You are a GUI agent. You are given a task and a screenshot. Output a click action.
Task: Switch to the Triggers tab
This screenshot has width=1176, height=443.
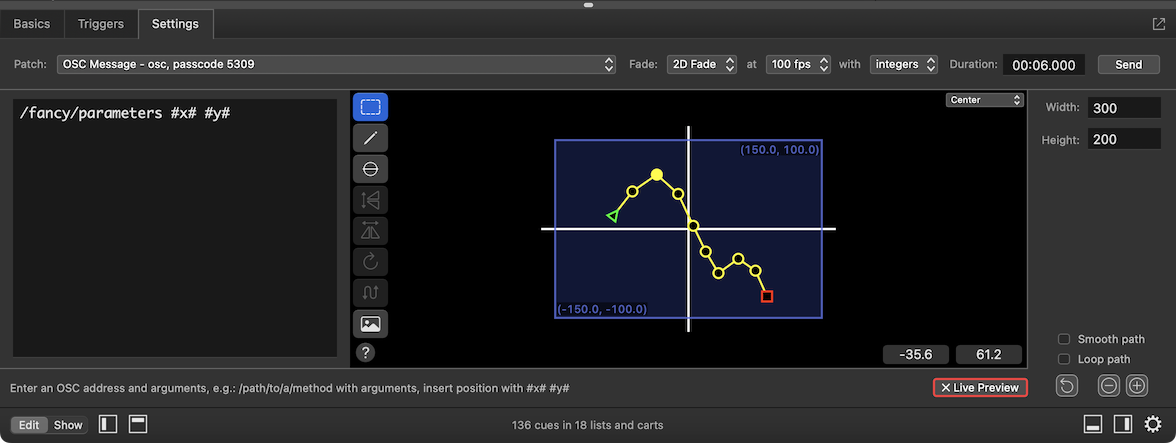click(100, 24)
